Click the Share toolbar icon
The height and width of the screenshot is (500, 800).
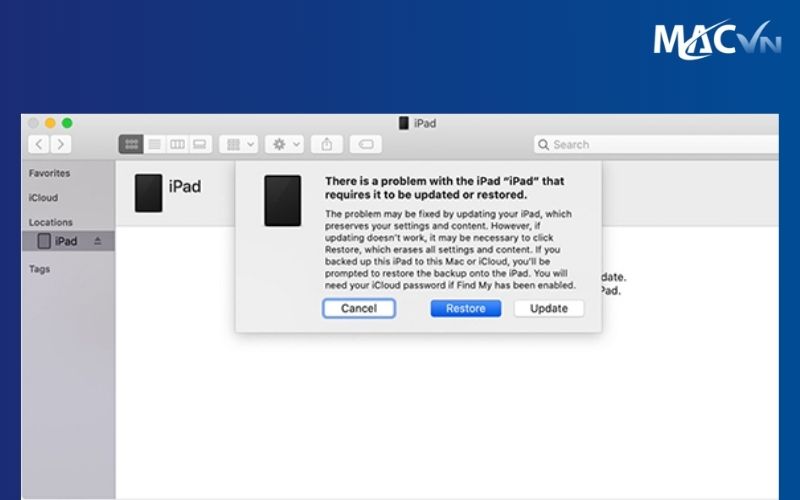327,144
